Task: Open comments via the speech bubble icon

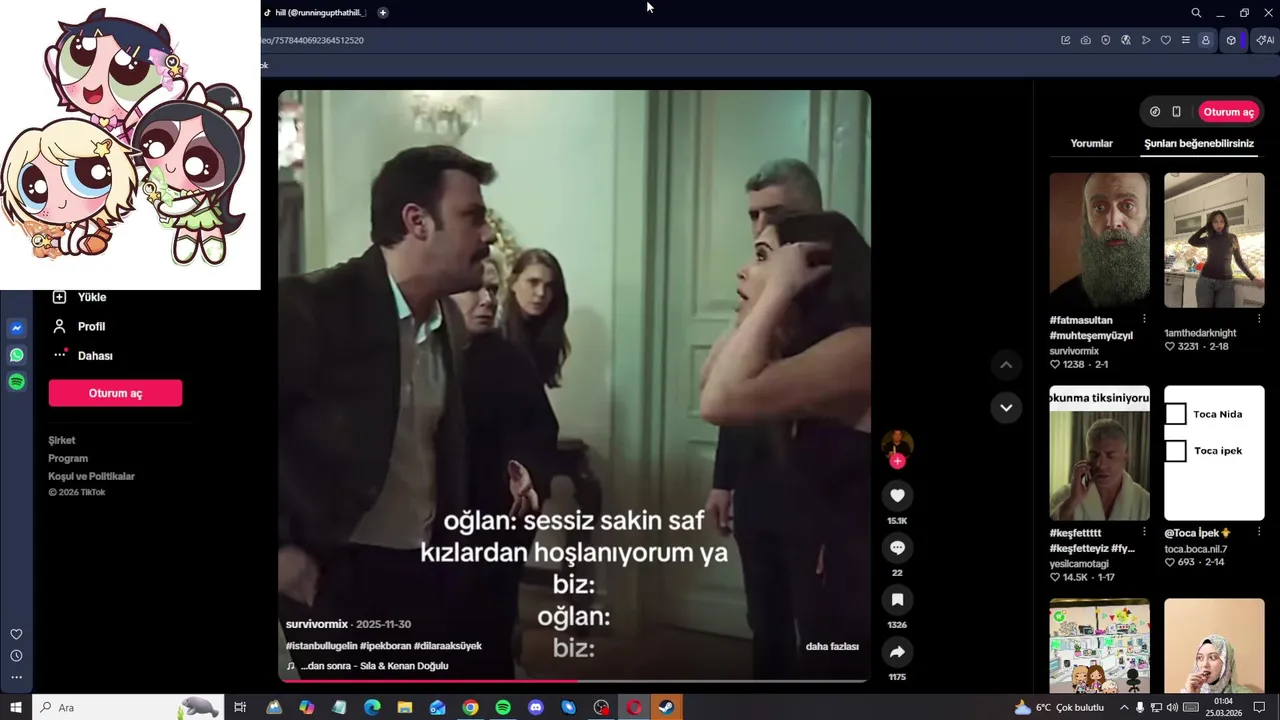Action: point(897,548)
